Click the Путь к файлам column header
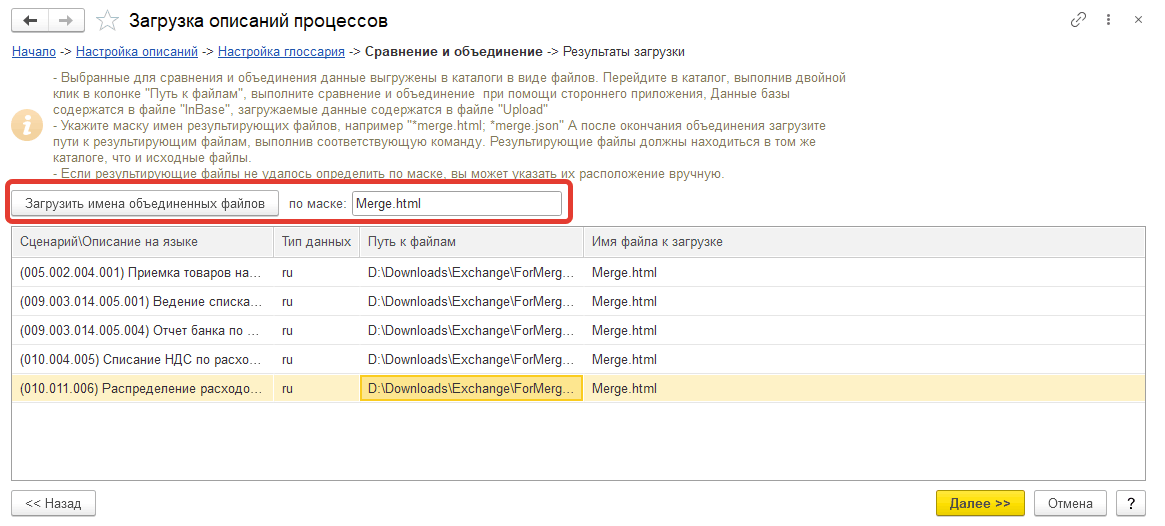Screen dimensions: 1165x526 pyautogui.click(x=470, y=242)
